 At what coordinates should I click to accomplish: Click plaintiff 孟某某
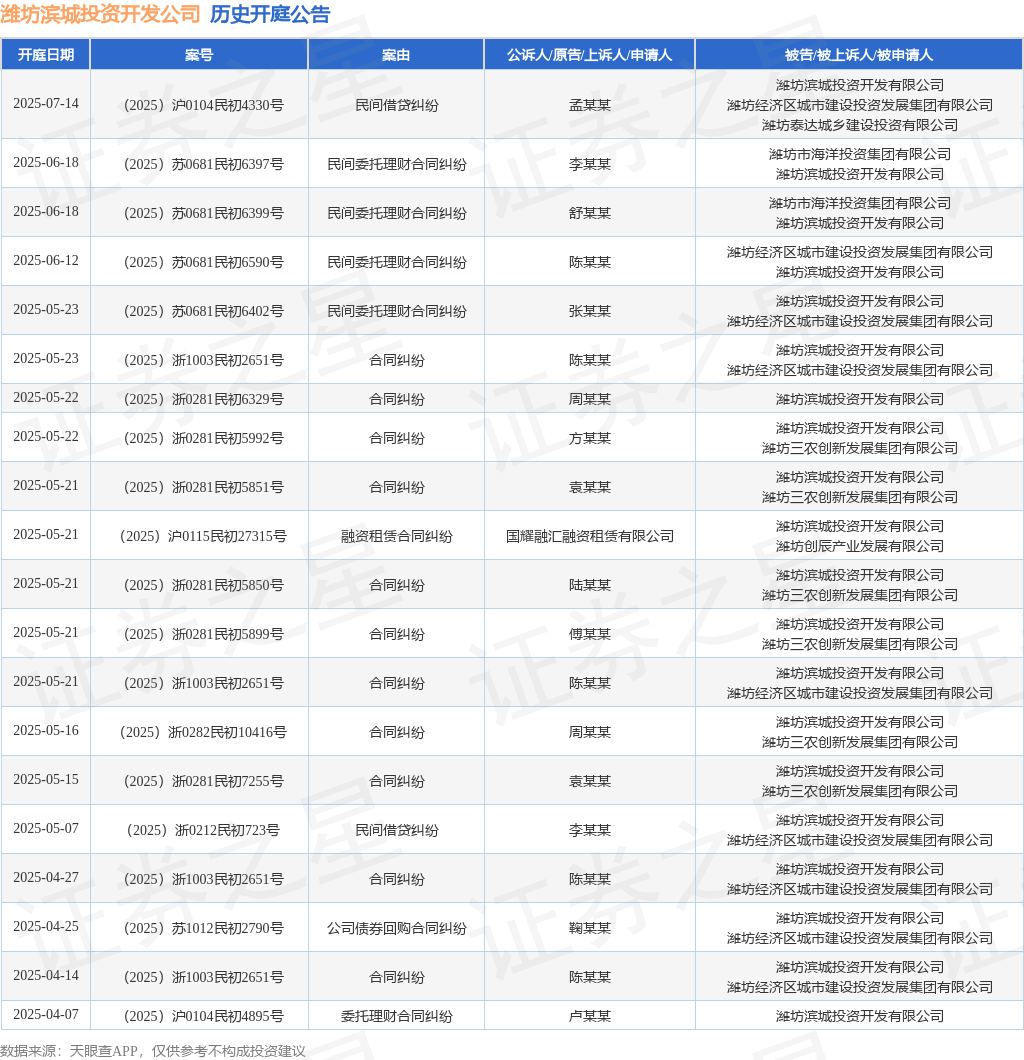(589, 105)
